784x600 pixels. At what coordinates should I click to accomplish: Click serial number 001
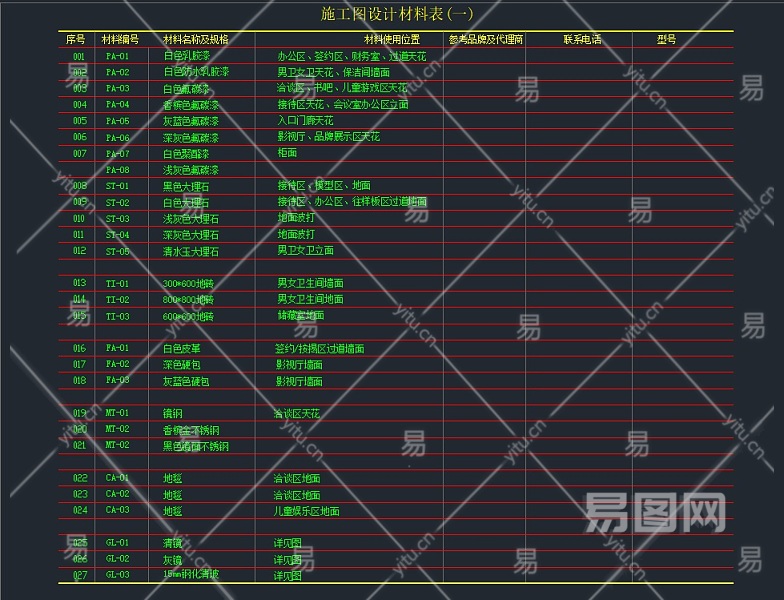tap(80, 56)
